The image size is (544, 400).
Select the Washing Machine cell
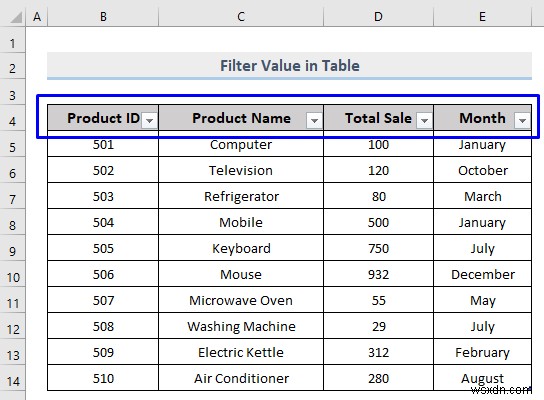[x=241, y=326]
